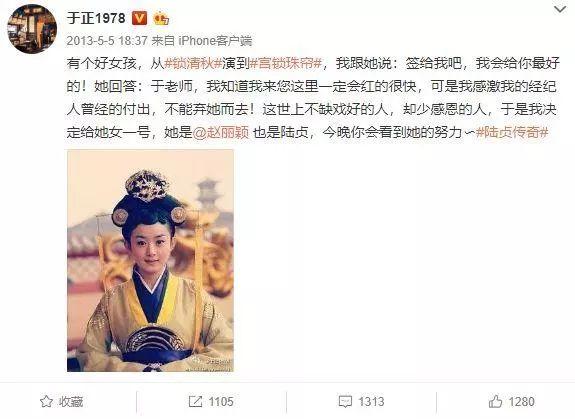
Task: Click the comment speech bubble icon
Action: coord(345,402)
